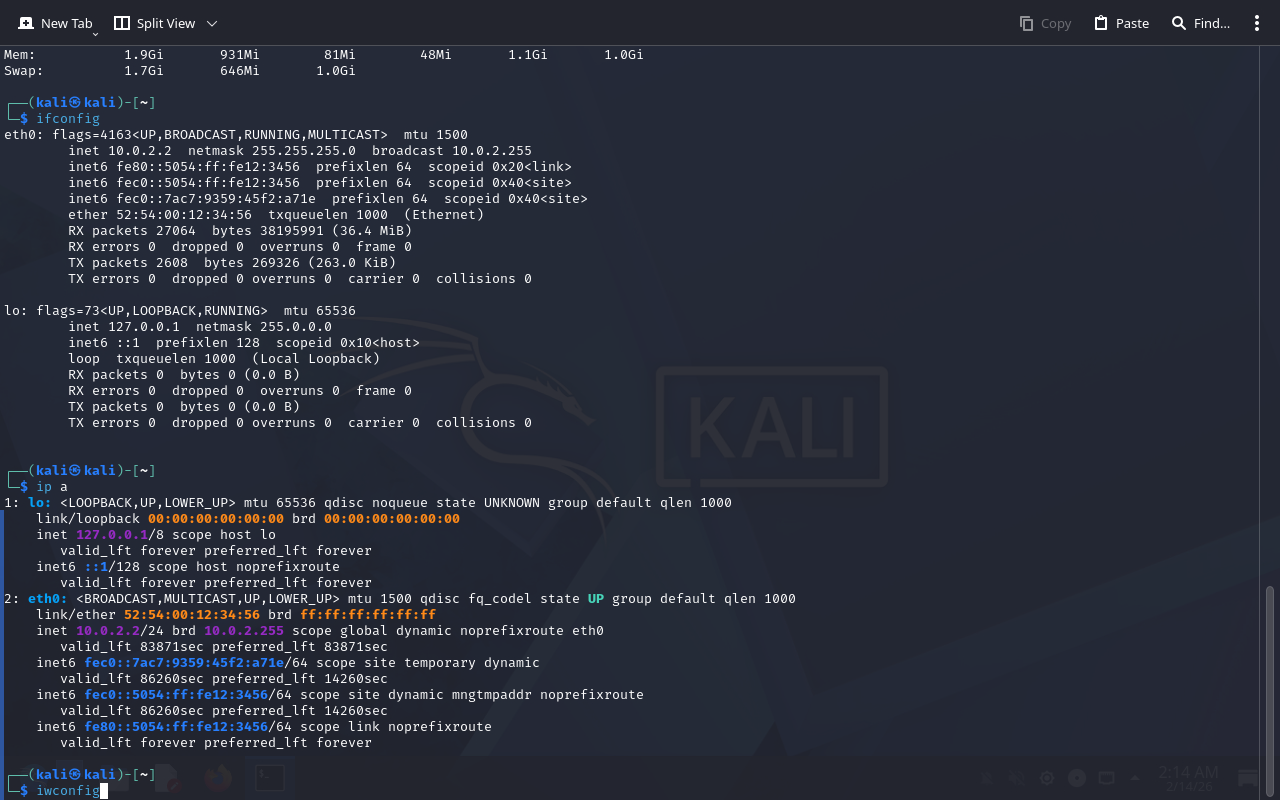The height and width of the screenshot is (800, 1280).
Task: Click the Copy toolbar button
Action: [1045, 23]
